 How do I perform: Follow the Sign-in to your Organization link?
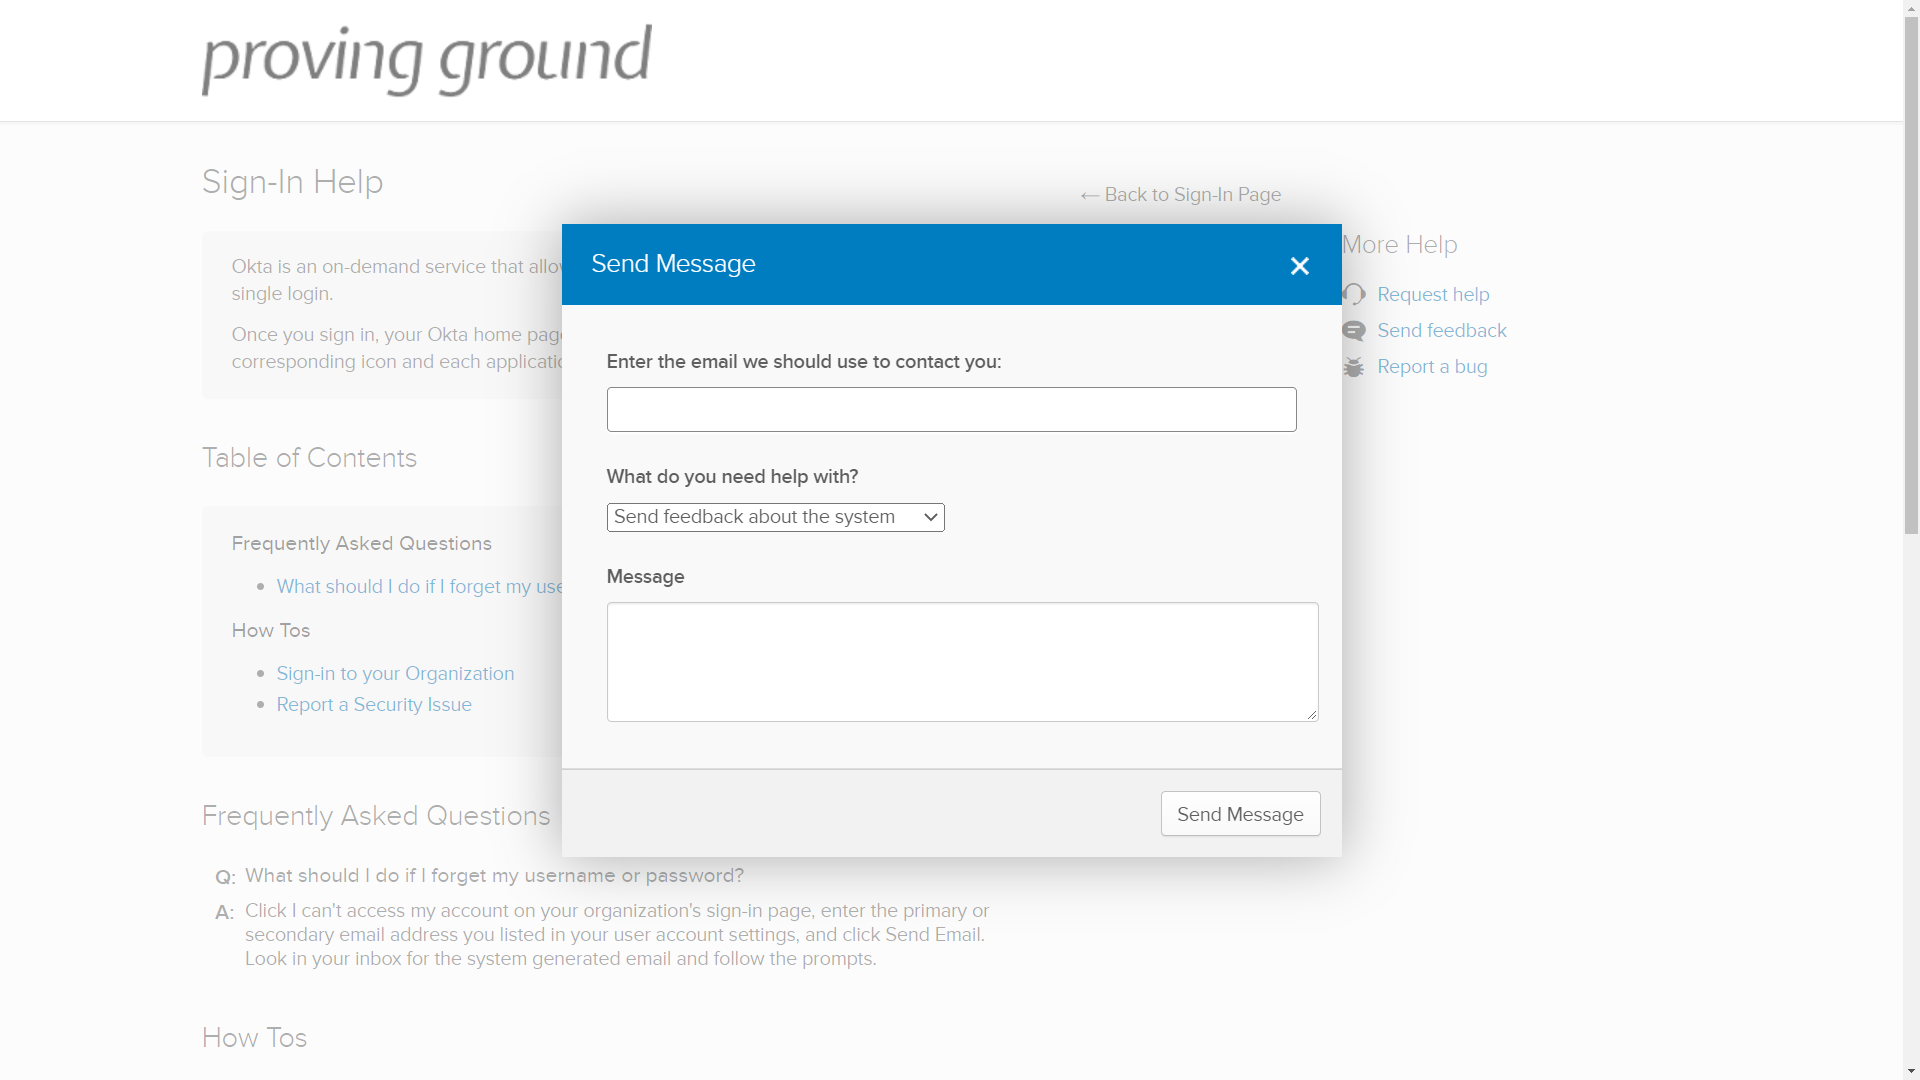395,673
